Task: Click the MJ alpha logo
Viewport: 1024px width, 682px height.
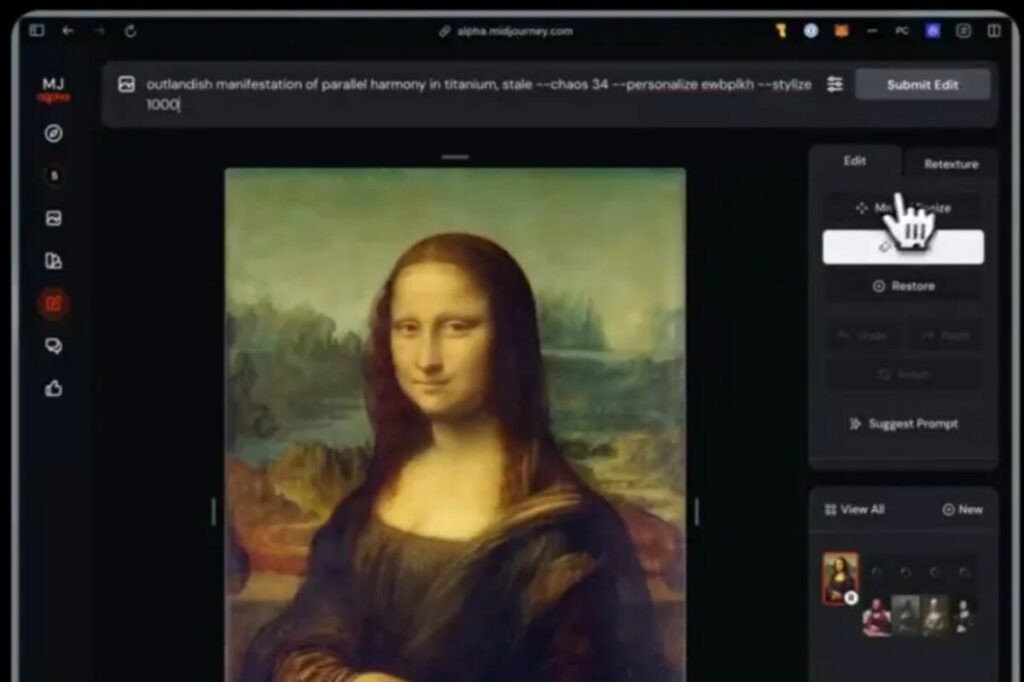Action: (54, 89)
